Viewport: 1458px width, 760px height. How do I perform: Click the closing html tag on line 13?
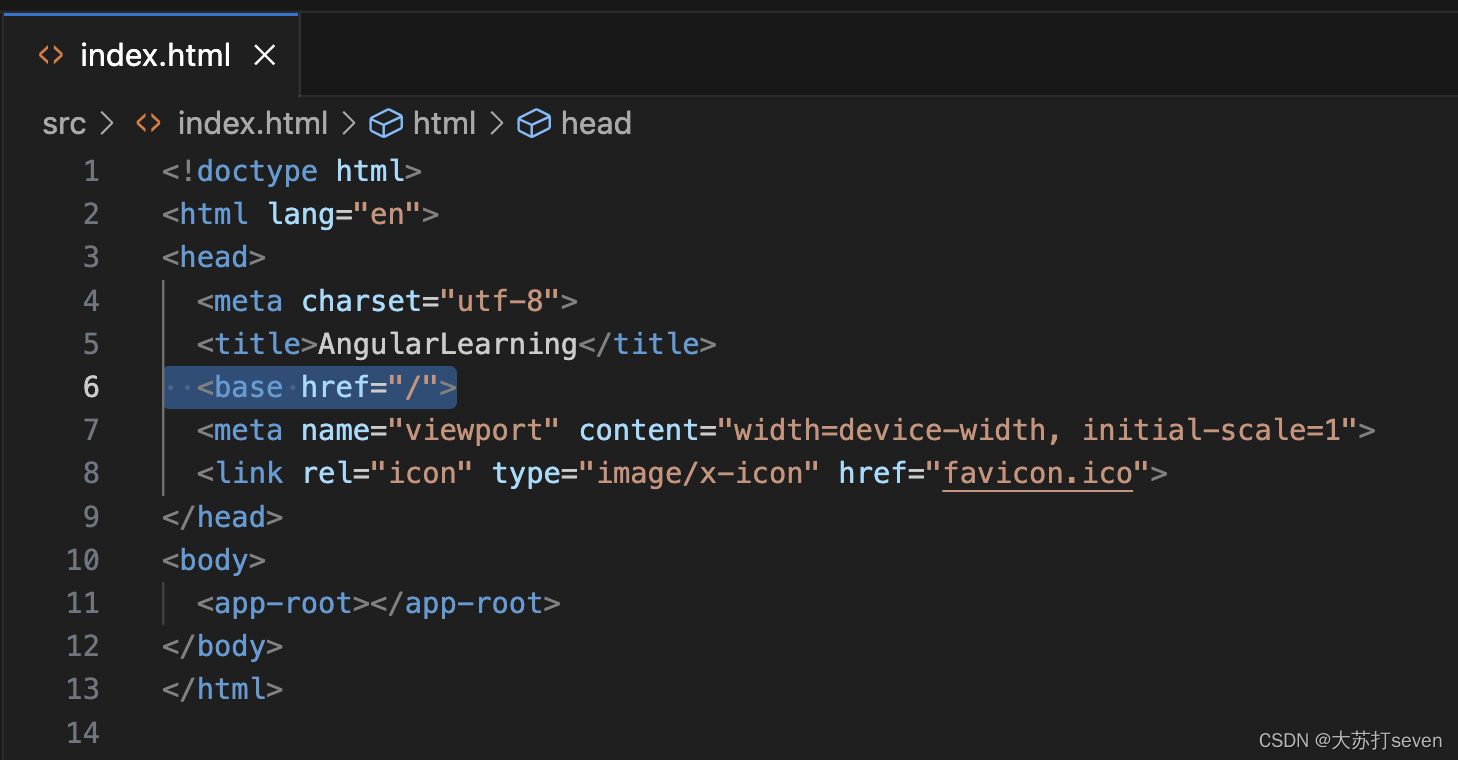tap(222, 689)
